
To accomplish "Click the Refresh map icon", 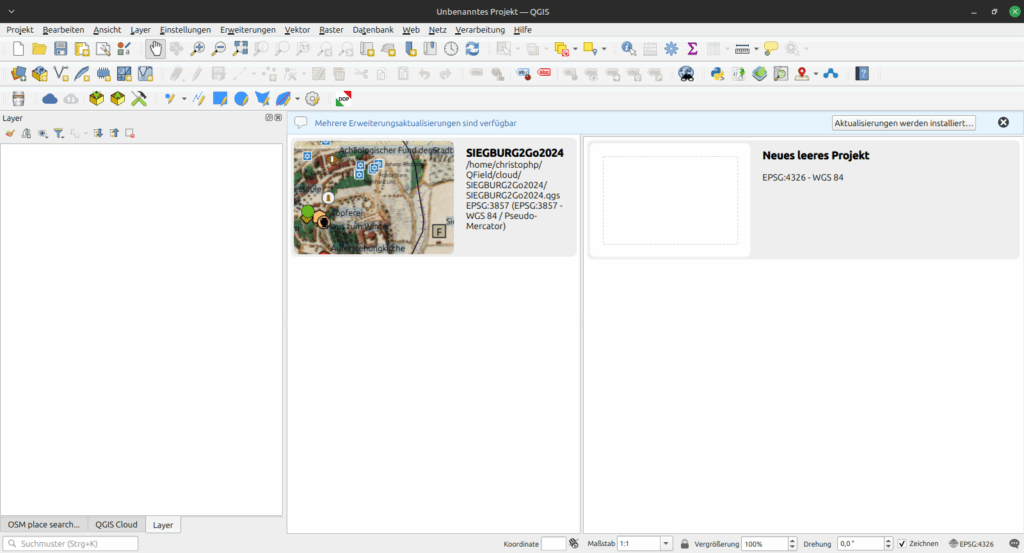I will [x=472, y=48].
